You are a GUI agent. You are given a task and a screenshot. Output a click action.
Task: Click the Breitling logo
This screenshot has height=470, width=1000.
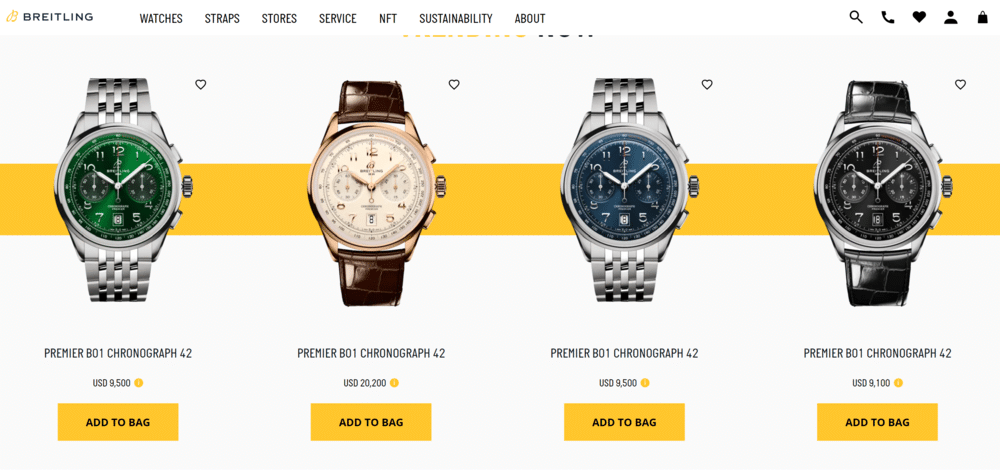49,17
